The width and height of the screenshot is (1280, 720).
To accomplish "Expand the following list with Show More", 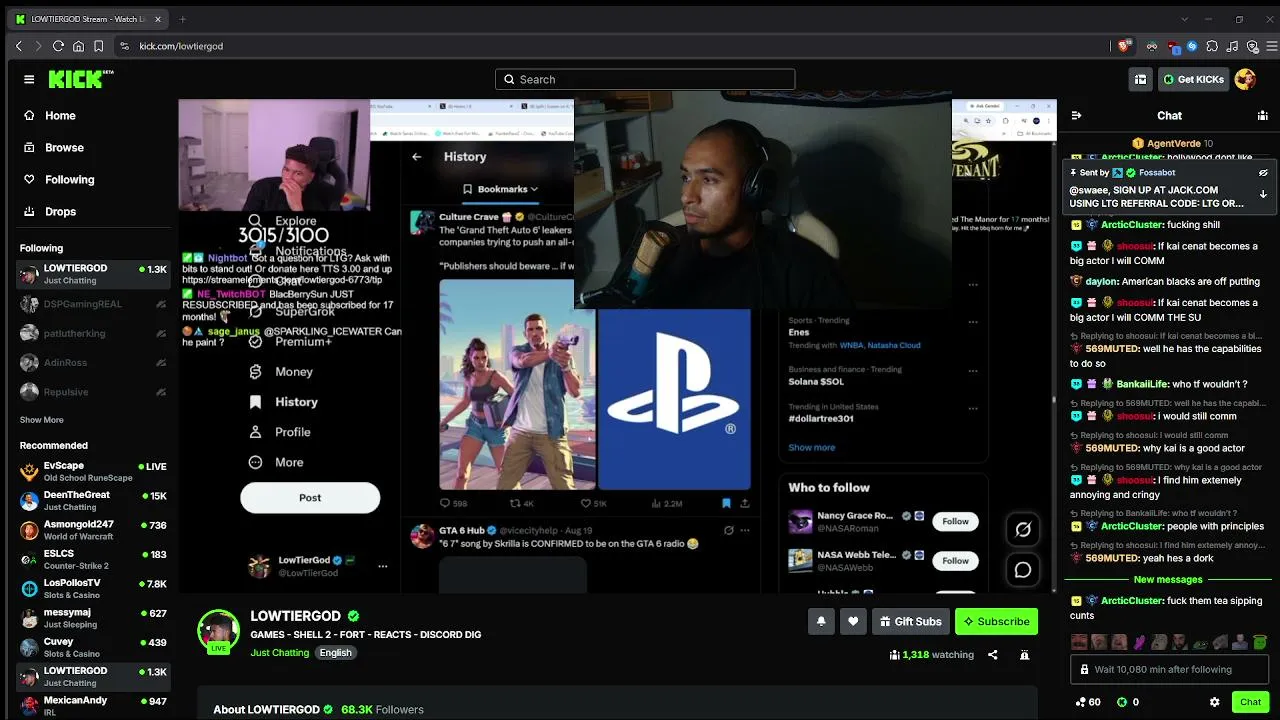I will [x=42, y=420].
